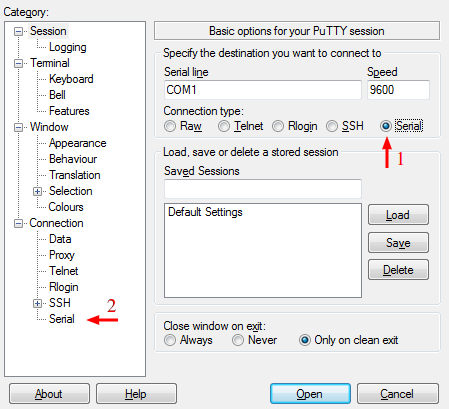Set close window on exit to Never
This screenshot has width=449, height=409.
(238, 340)
